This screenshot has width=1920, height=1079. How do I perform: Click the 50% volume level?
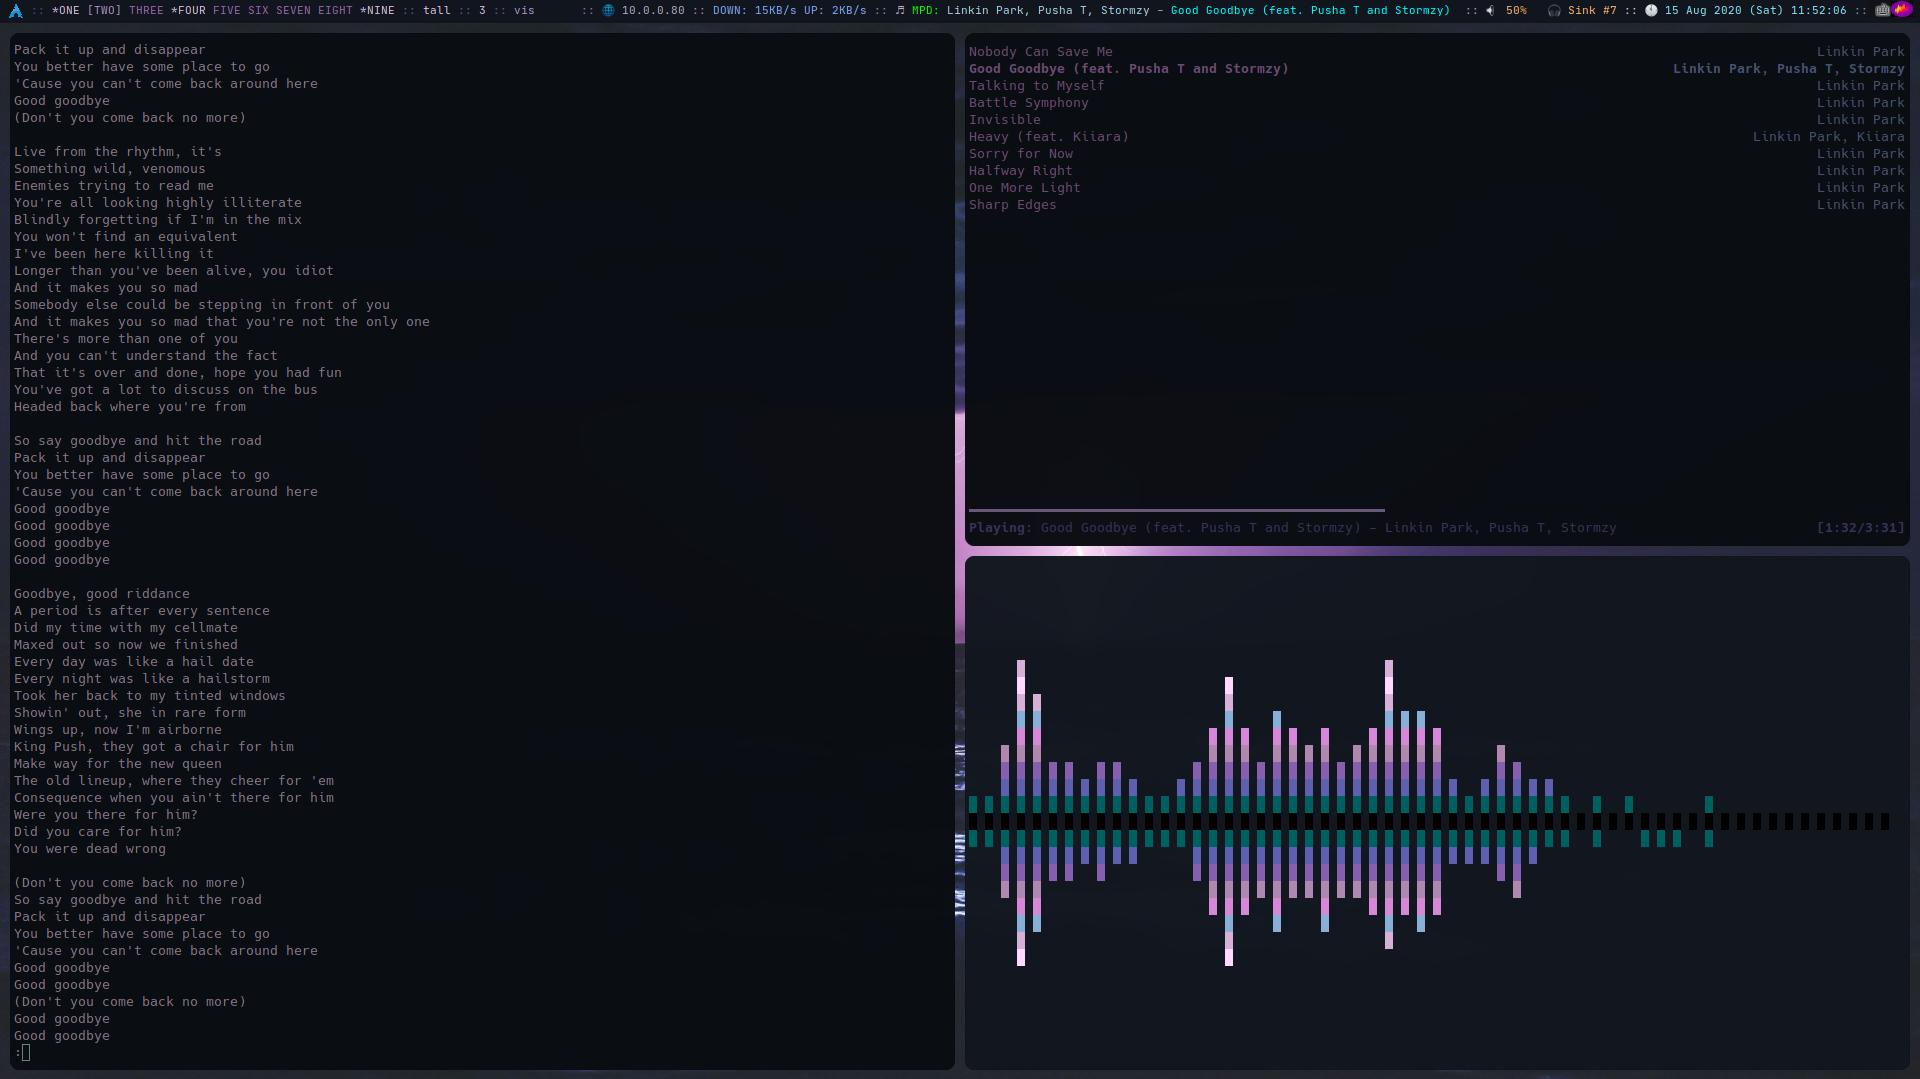tap(1516, 11)
